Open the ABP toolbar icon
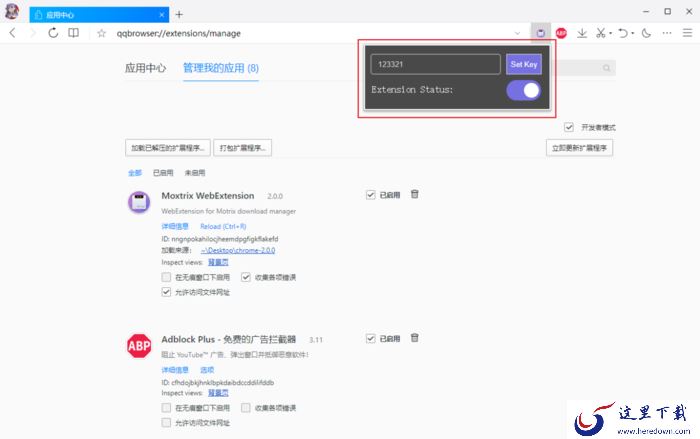The height and width of the screenshot is (439, 700). tap(561, 33)
